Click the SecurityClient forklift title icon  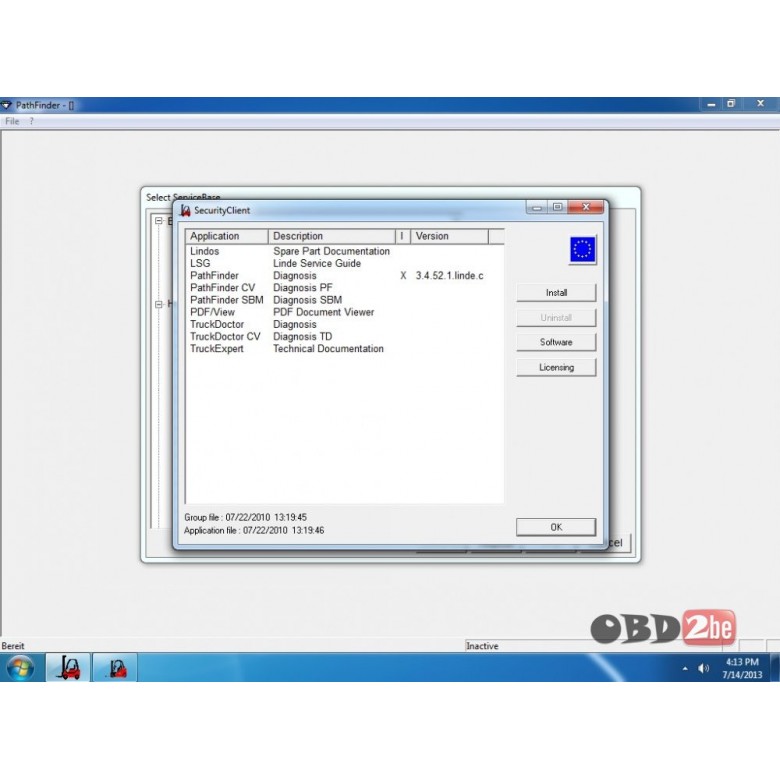pos(186,210)
